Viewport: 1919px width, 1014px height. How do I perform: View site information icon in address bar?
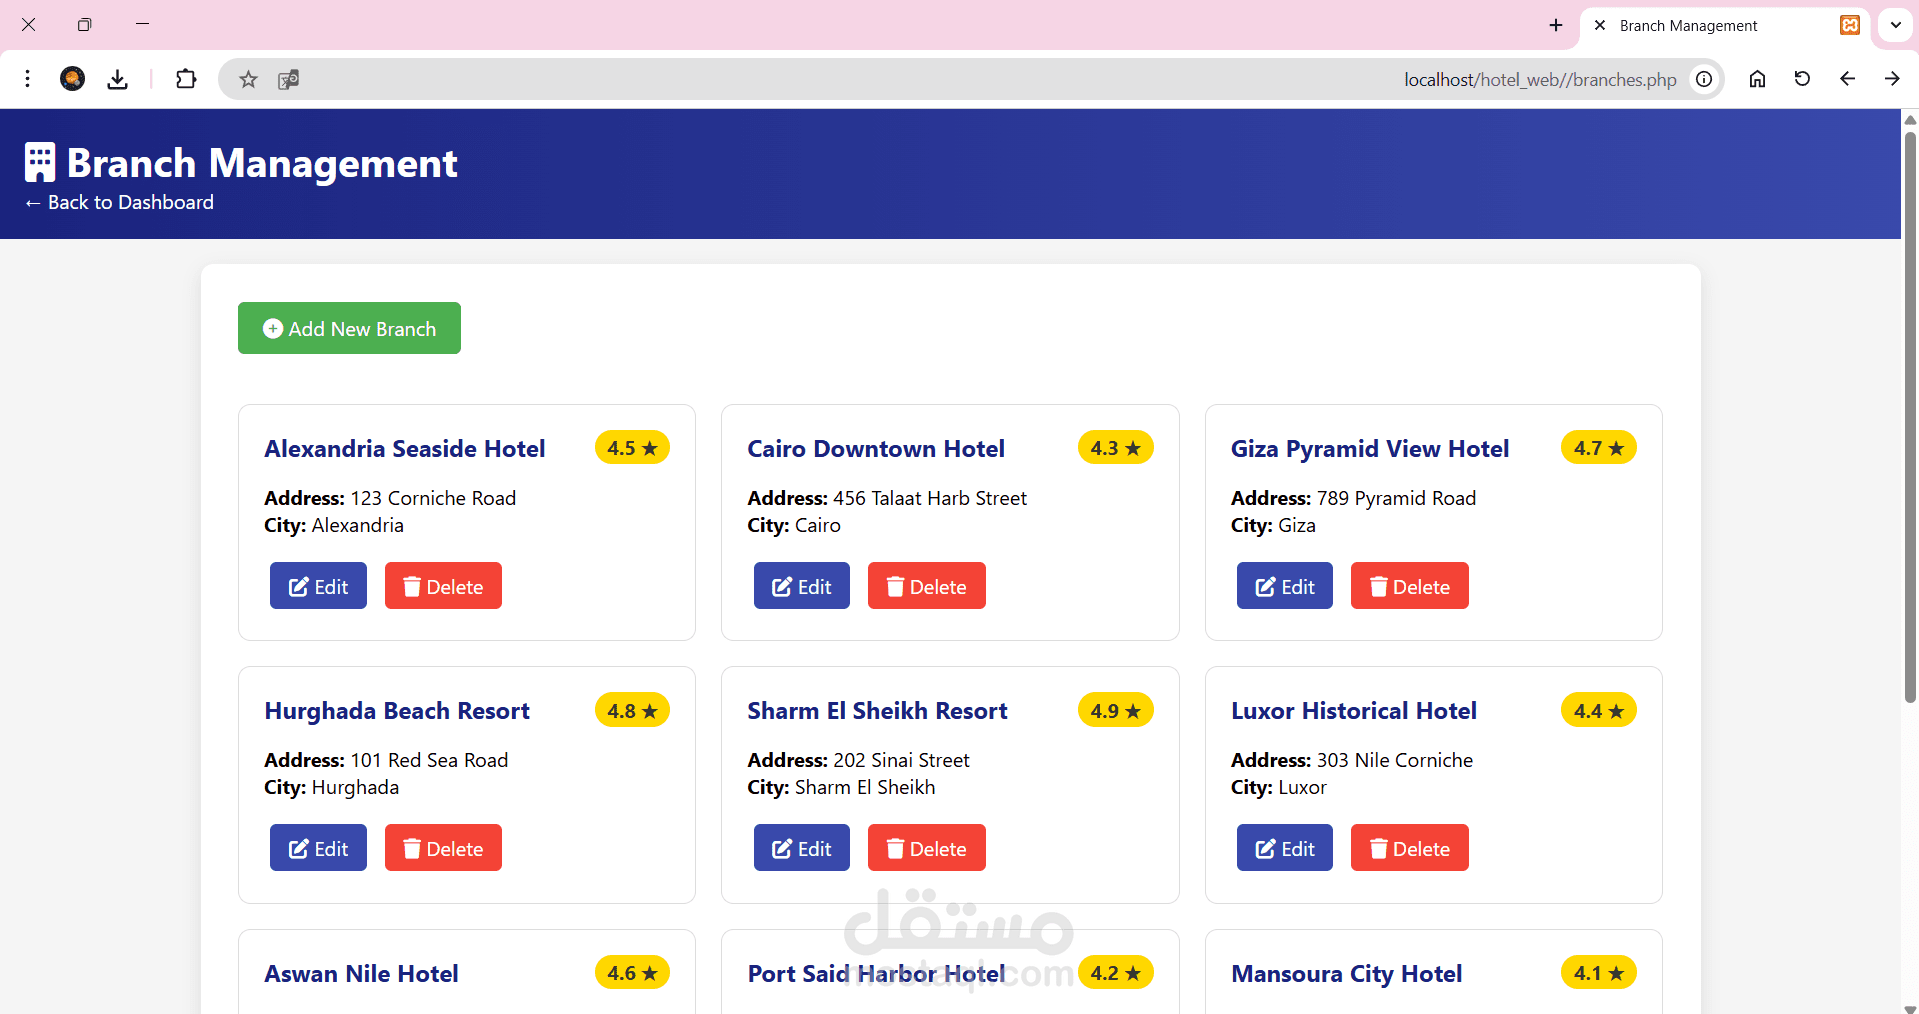click(x=1704, y=79)
